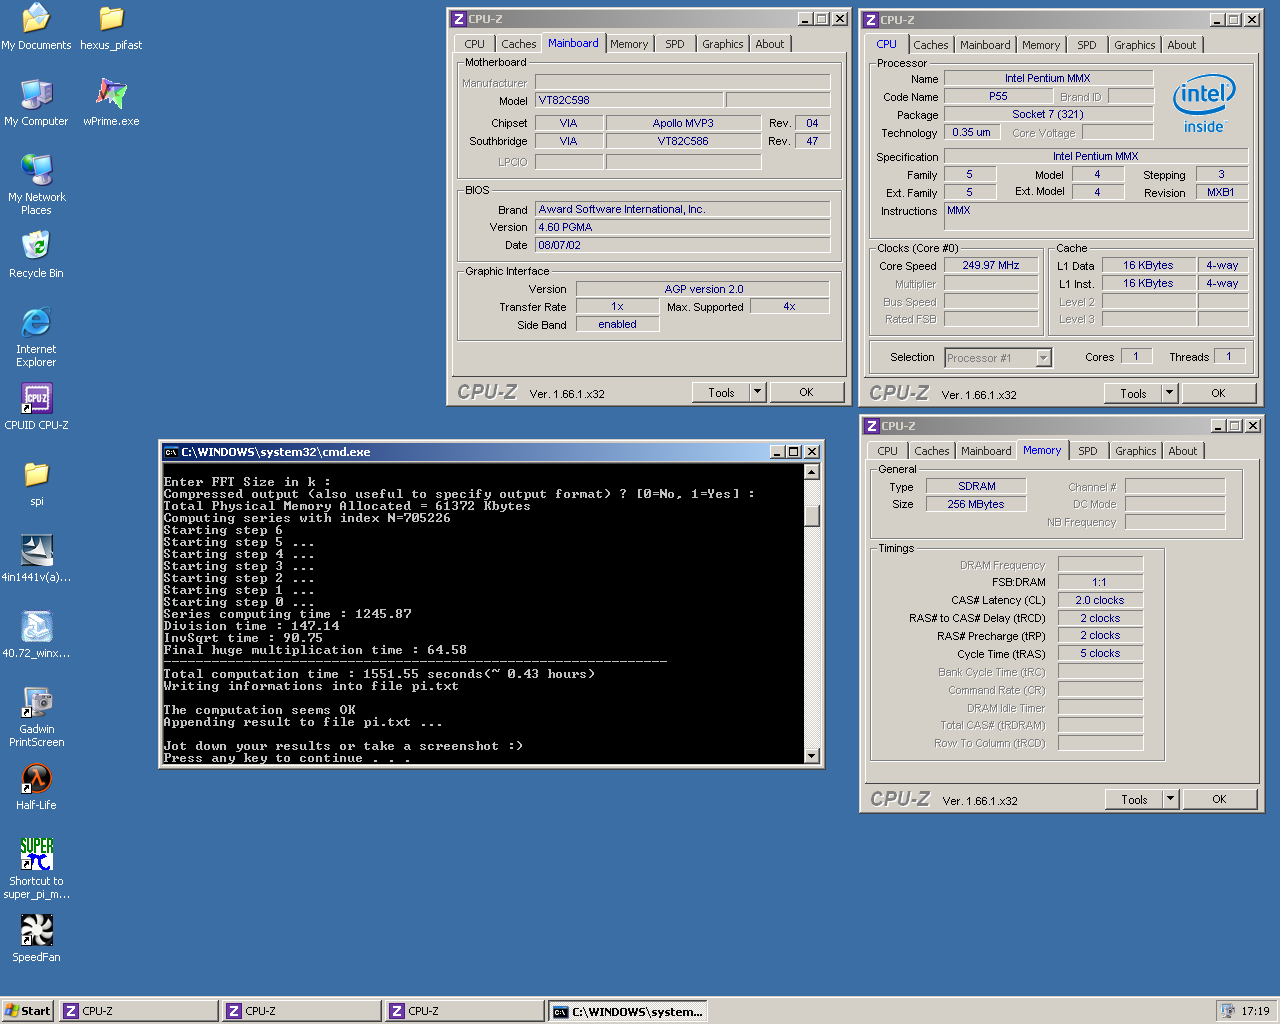Click Tools button in CPU window
This screenshot has height=1024, width=1280.
point(1133,394)
